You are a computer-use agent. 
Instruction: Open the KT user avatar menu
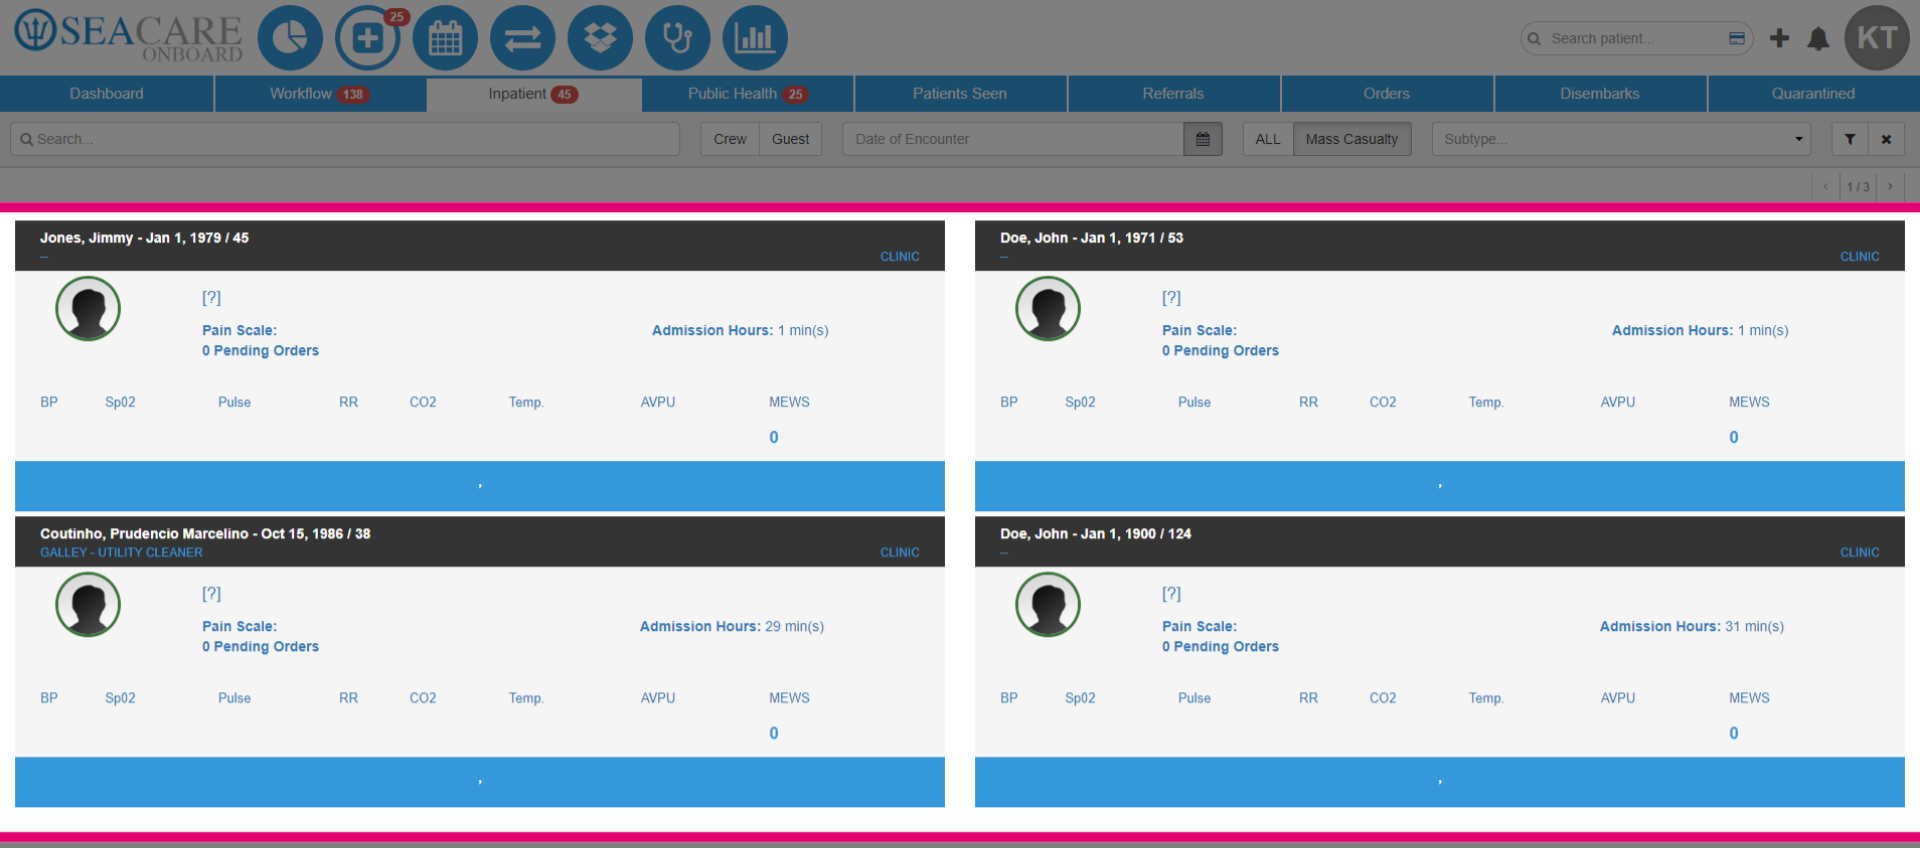1877,38
